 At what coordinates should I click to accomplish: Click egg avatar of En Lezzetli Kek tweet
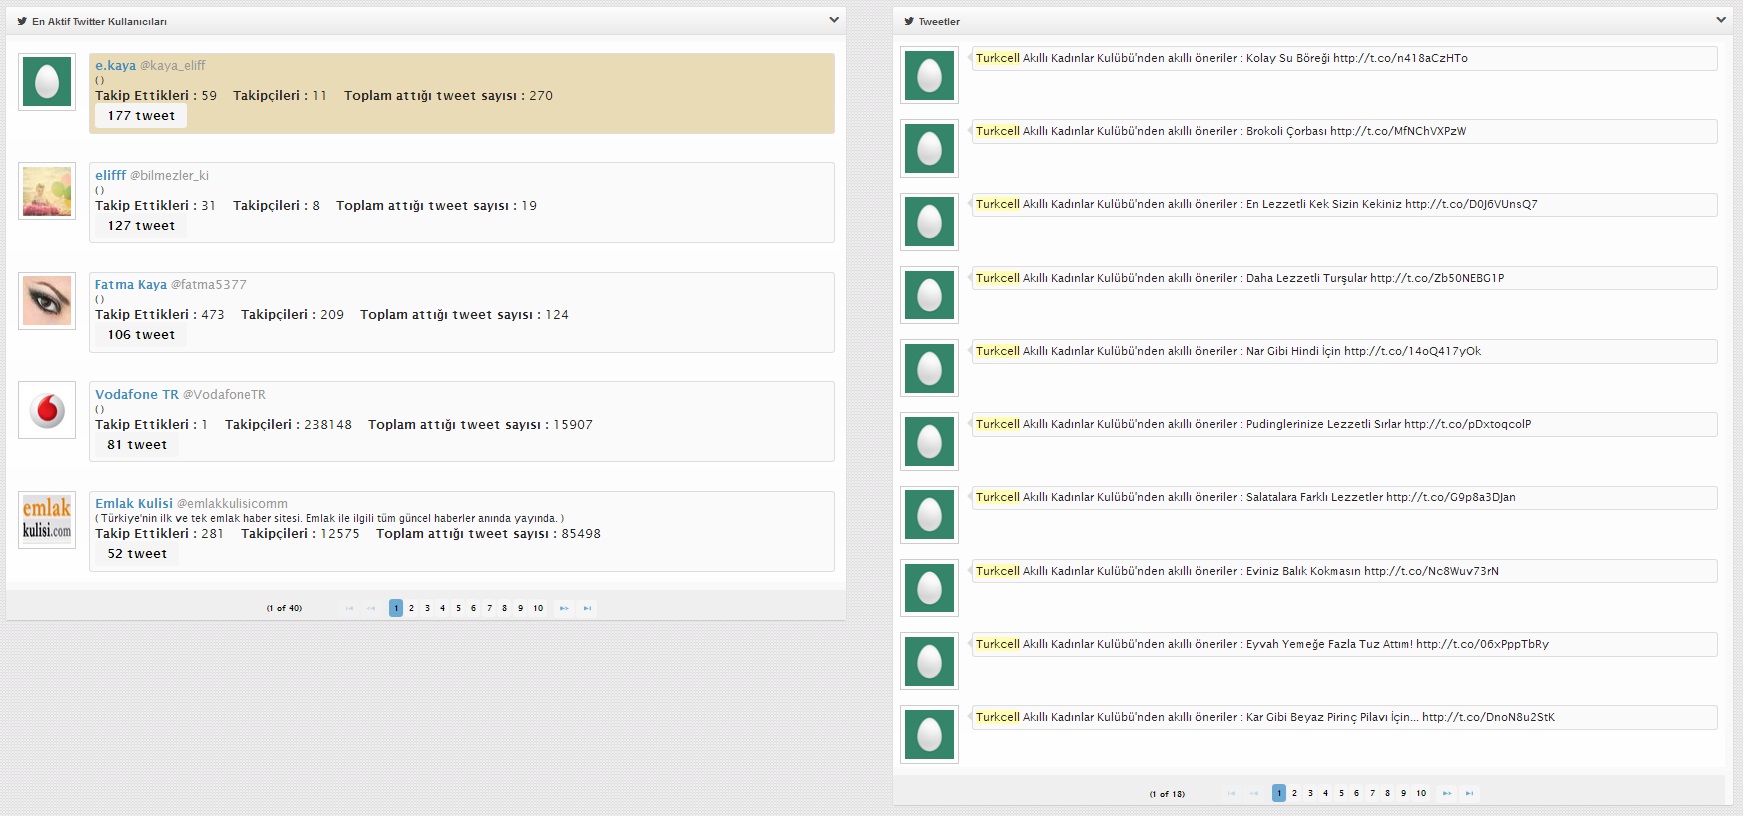pyautogui.click(x=930, y=221)
